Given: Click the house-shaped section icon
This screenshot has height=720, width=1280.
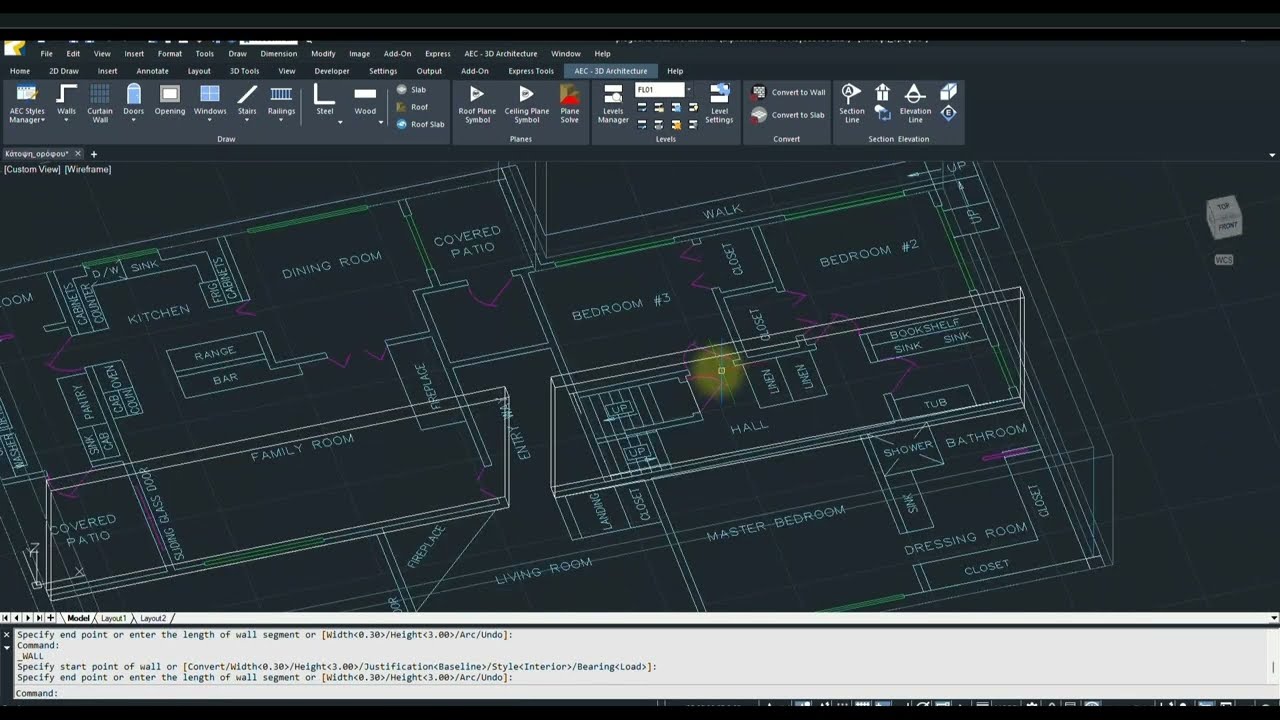Looking at the screenshot, I should point(883,92).
